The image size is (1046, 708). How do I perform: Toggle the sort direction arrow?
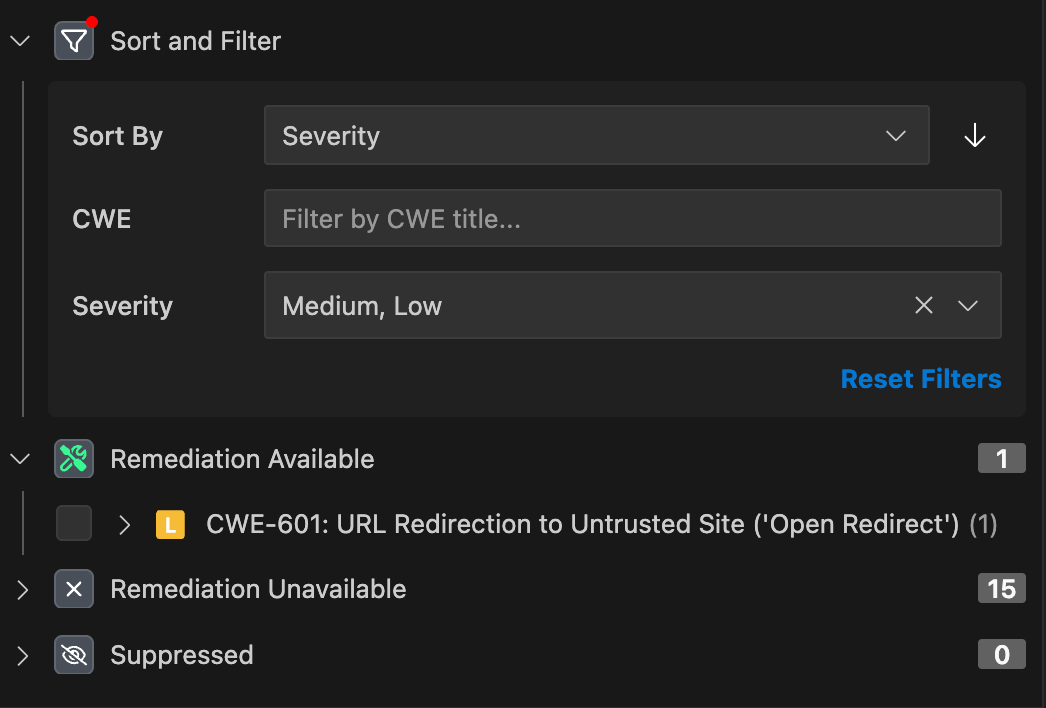click(x=975, y=136)
